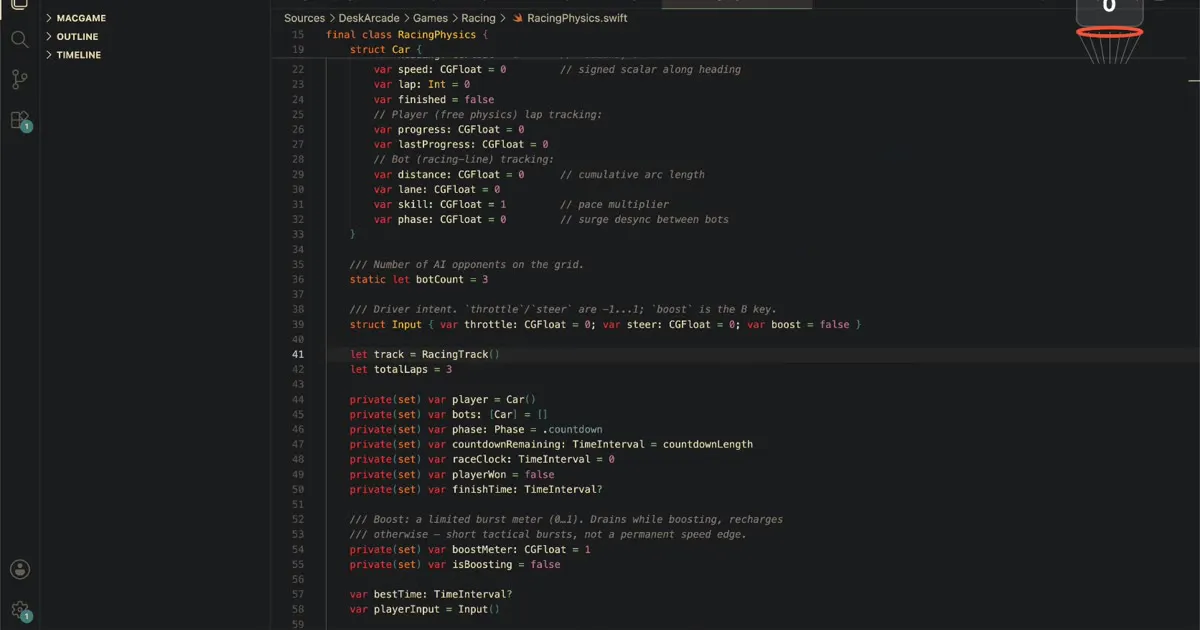The image size is (1200, 630).
Task: Open the Source Control view
Action: tap(19, 80)
